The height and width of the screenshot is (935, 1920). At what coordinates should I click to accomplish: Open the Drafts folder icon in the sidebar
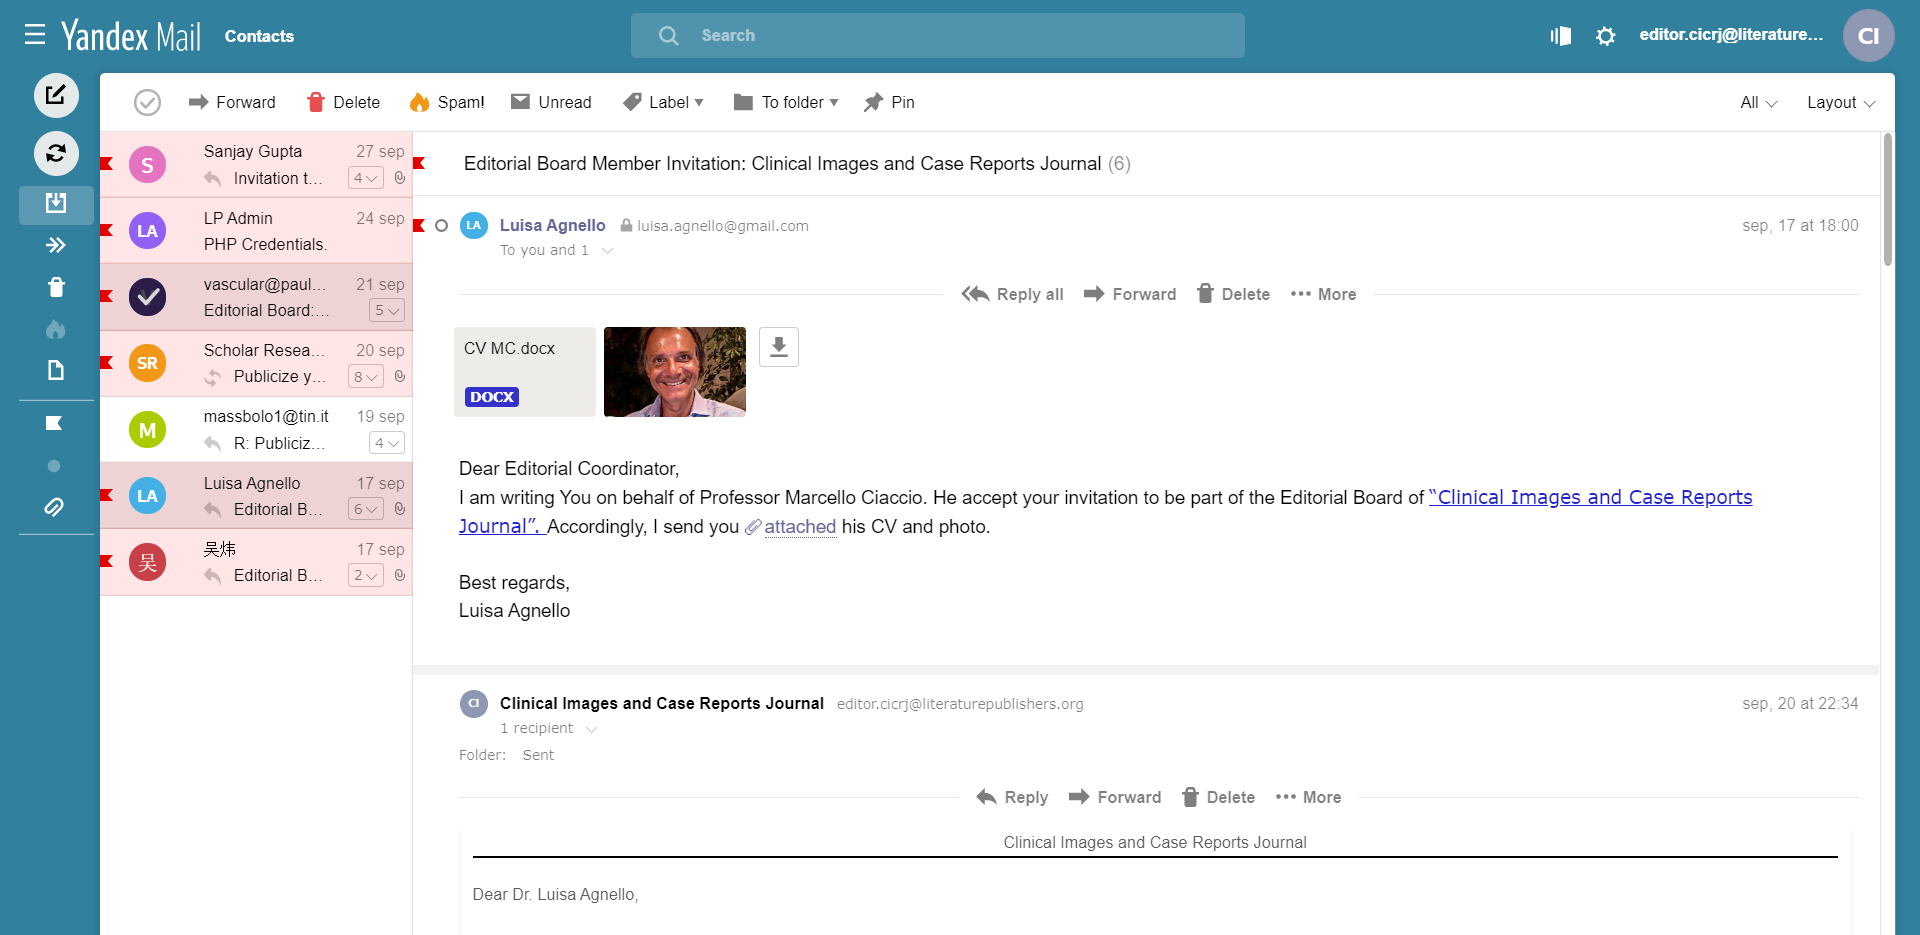[x=56, y=371]
